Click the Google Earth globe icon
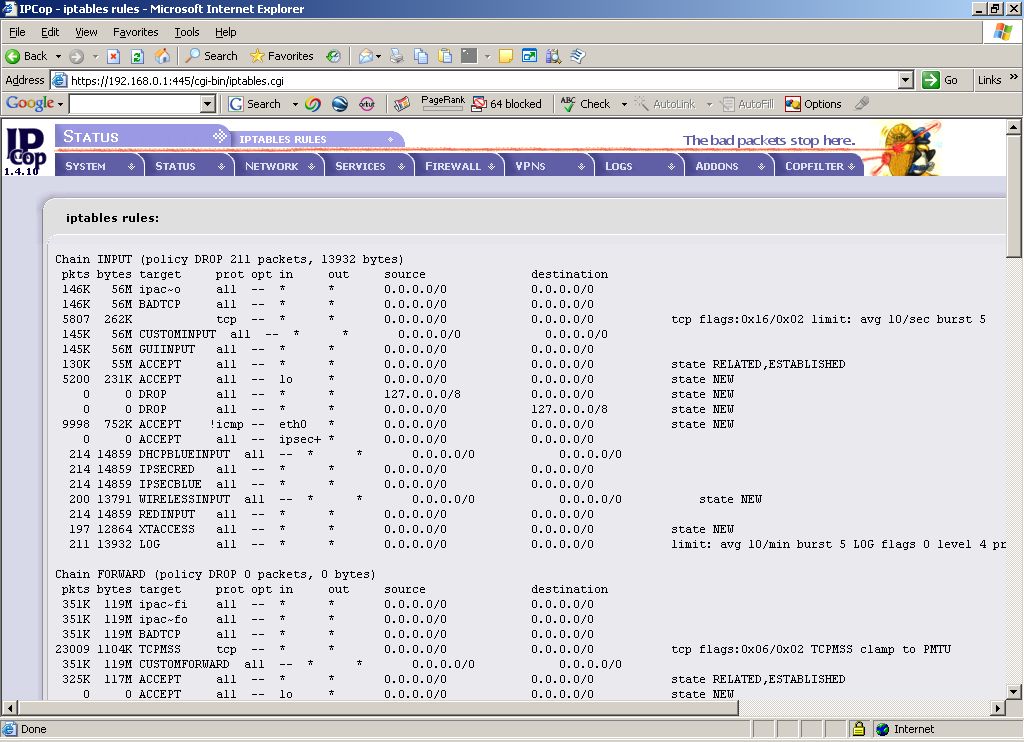This screenshot has width=1024, height=742. tap(340, 104)
